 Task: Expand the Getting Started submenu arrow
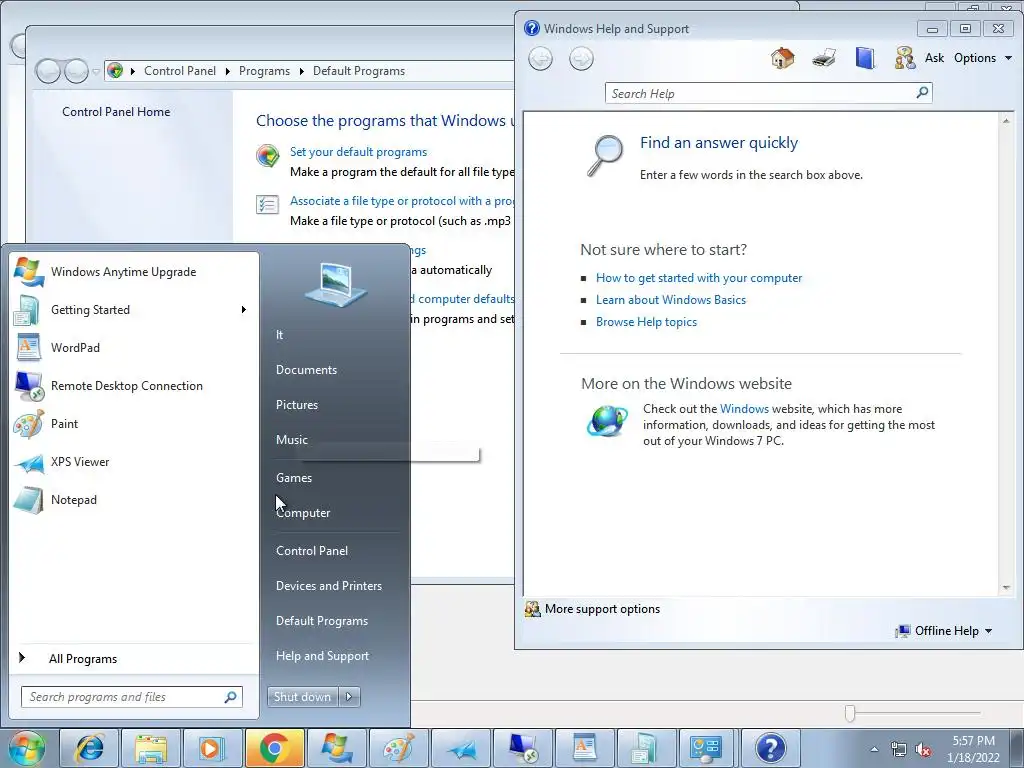244,310
